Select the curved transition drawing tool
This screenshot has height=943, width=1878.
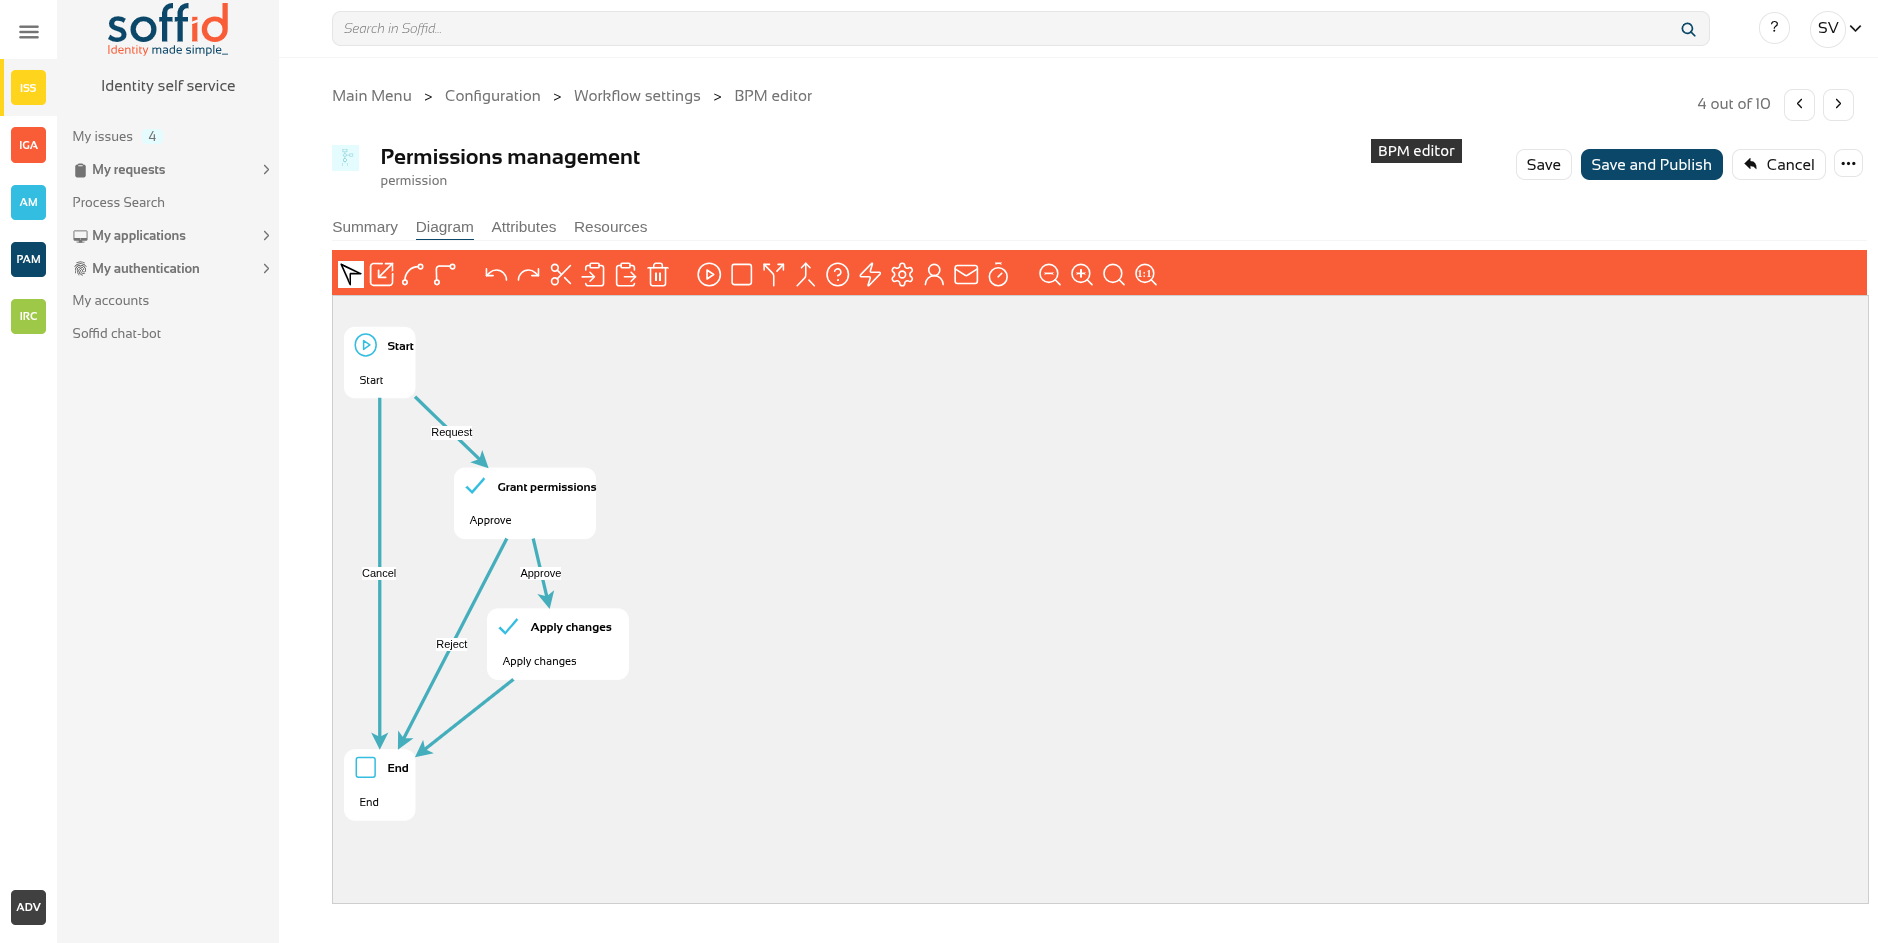pyautogui.click(x=413, y=275)
